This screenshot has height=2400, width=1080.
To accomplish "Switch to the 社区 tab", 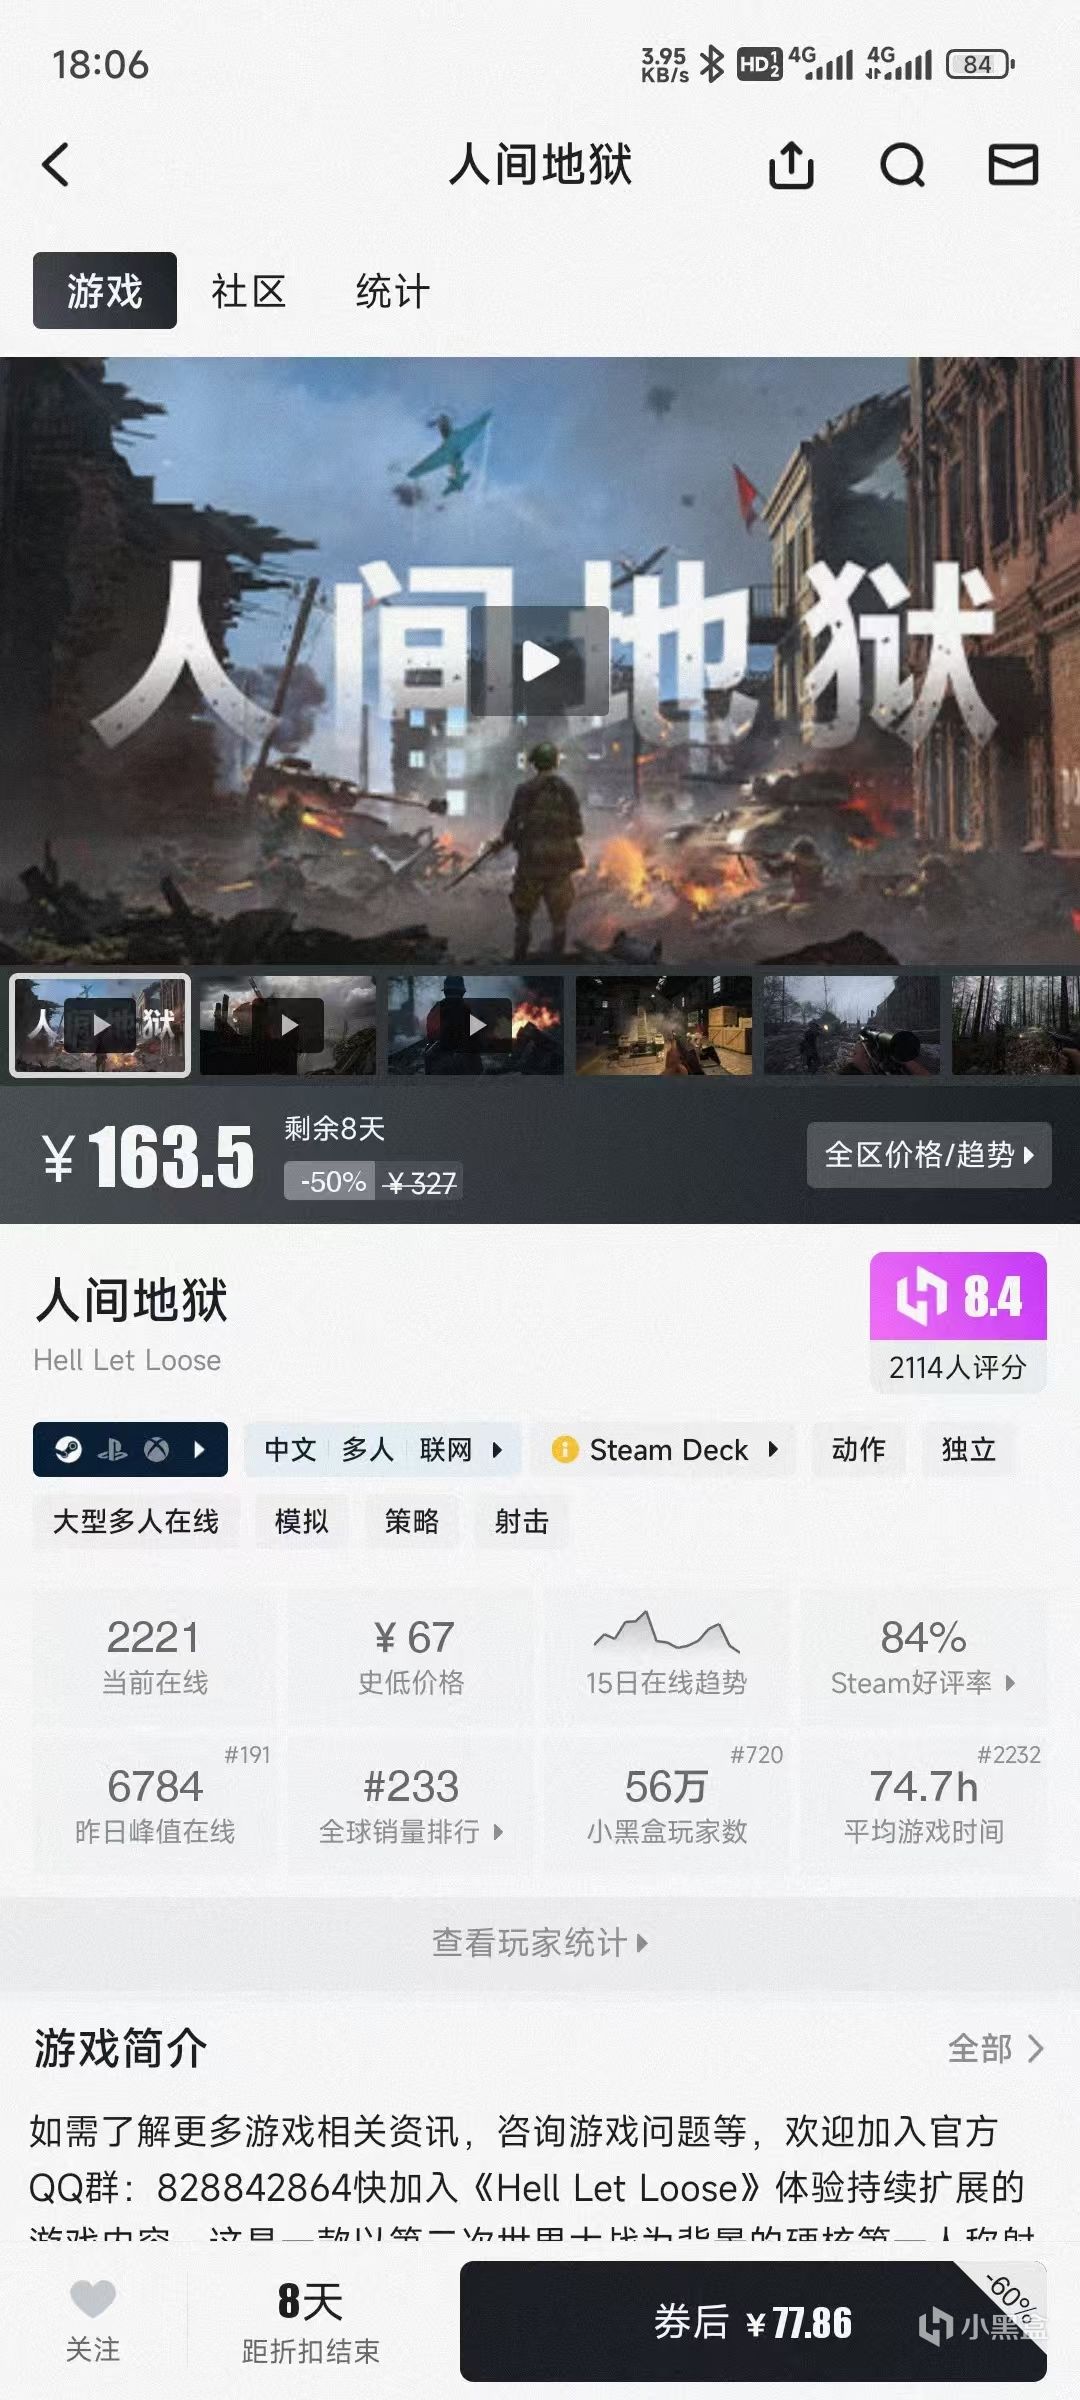I will (x=248, y=291).
